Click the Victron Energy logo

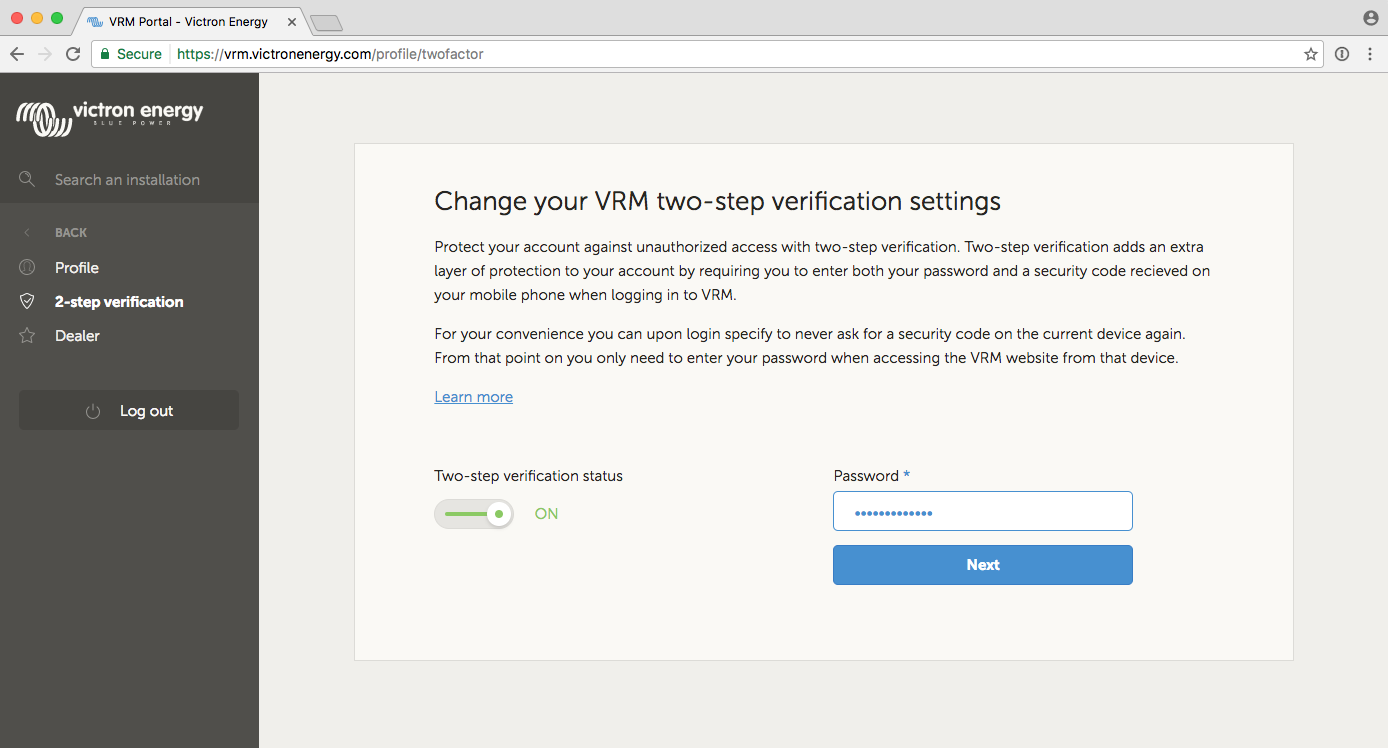[110, 116]
